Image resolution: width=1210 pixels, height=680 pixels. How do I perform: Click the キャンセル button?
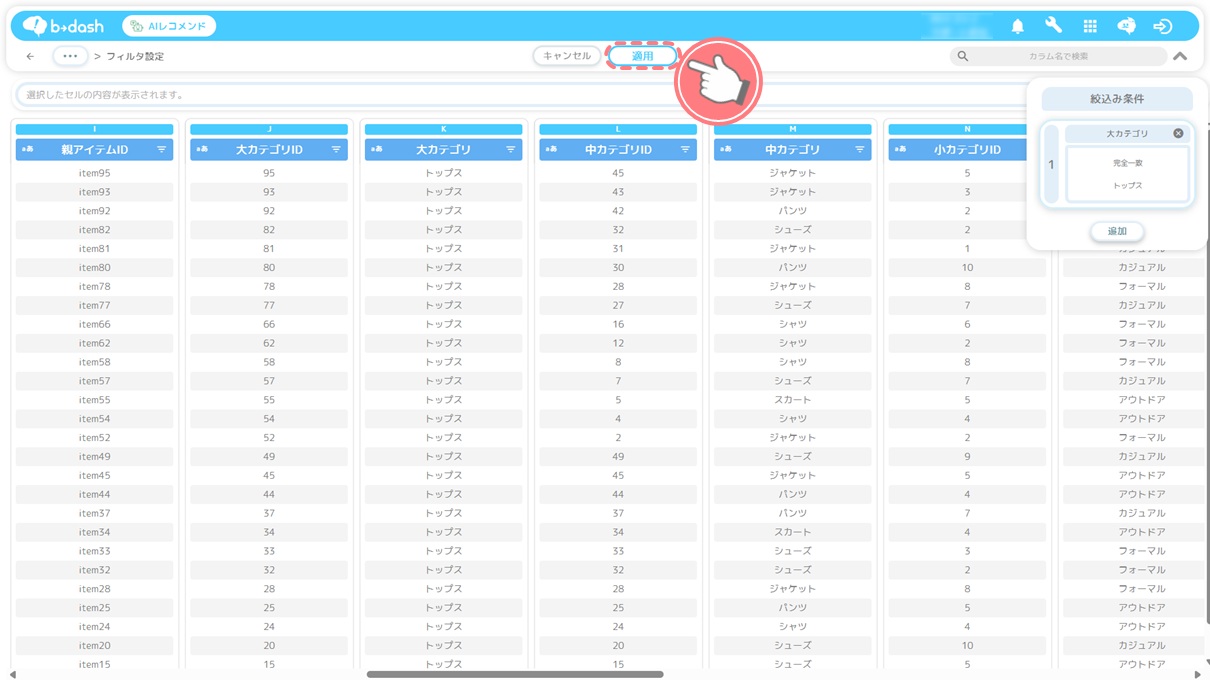[x=567, y=56]
